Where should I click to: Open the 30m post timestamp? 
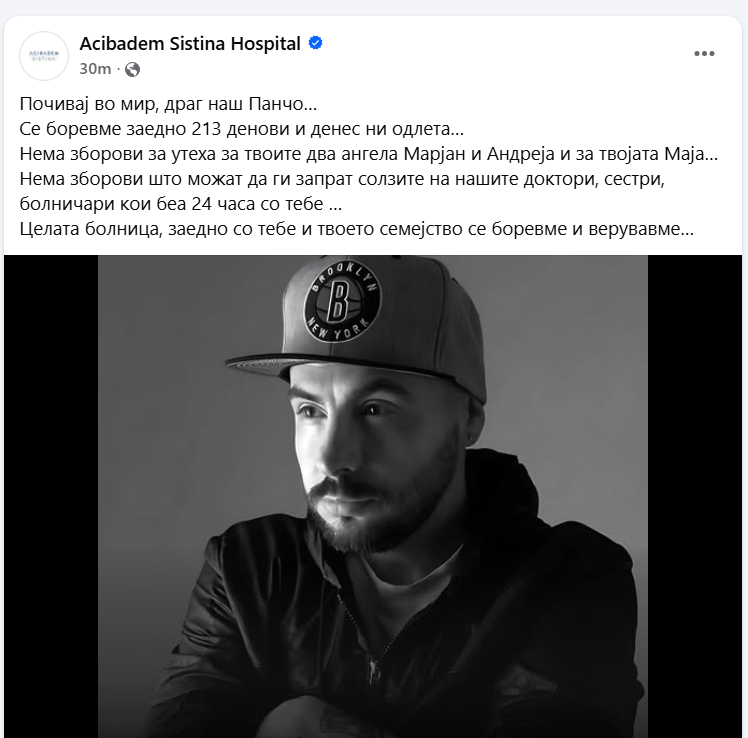pos(95,69)
